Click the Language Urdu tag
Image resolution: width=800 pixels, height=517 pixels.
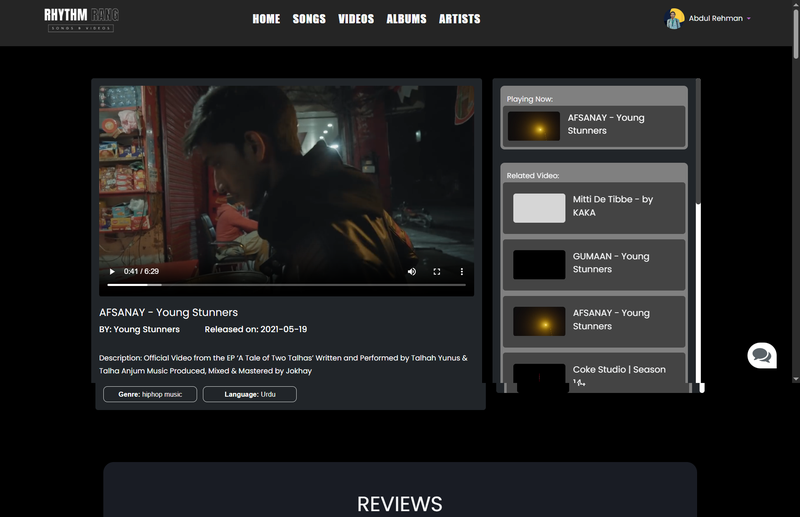coord(249,394)
